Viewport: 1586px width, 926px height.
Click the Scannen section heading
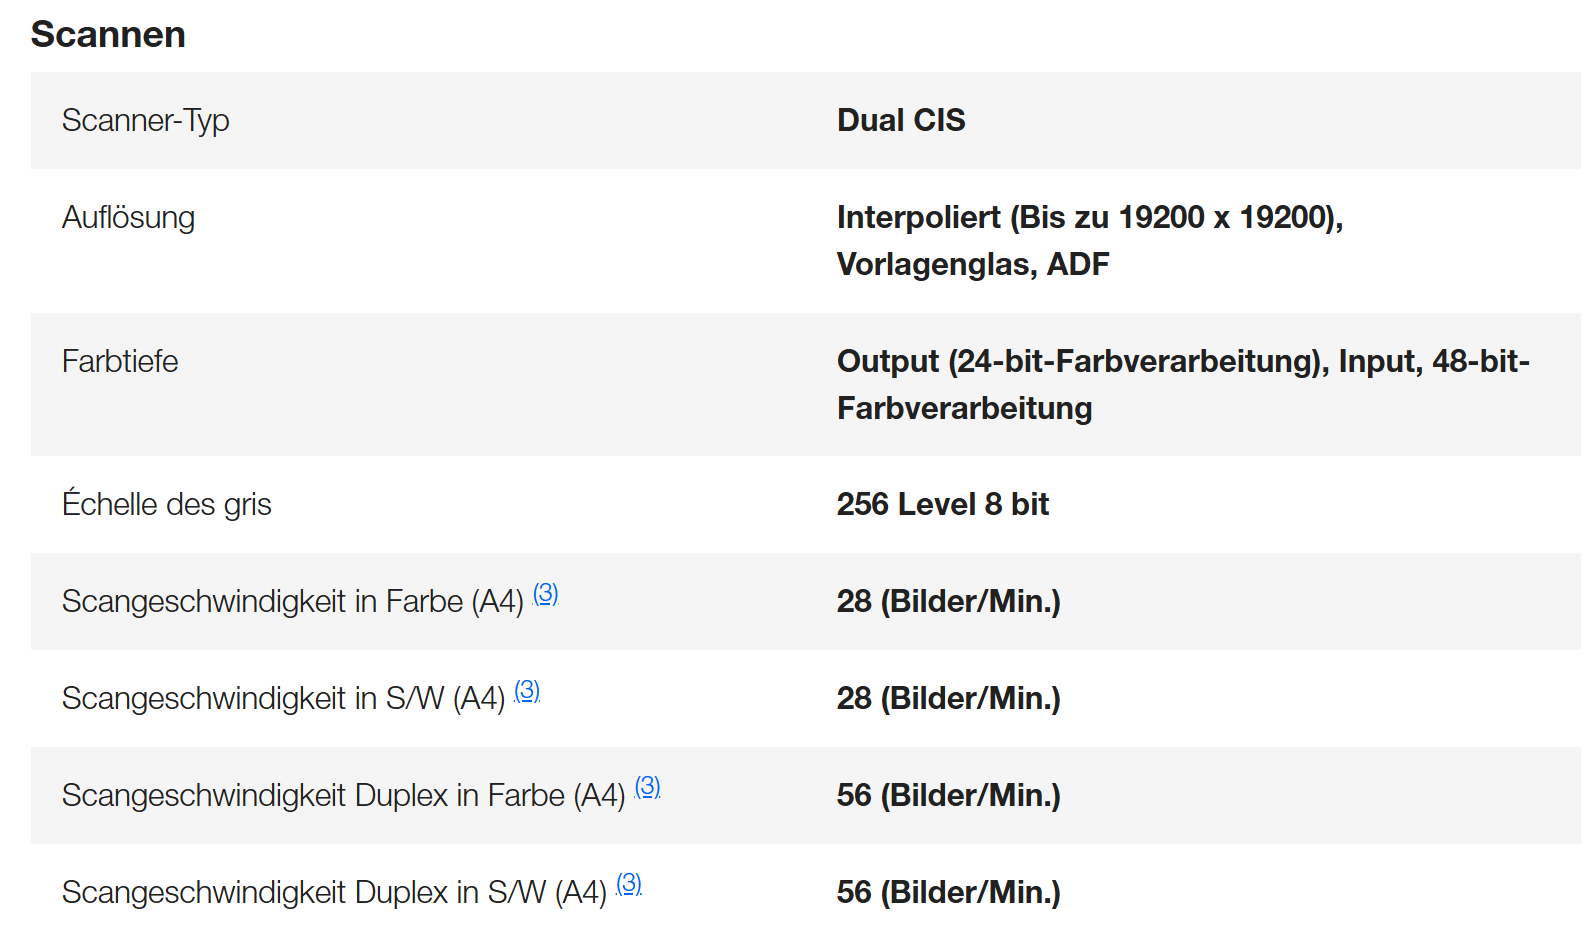pos(108,34)
